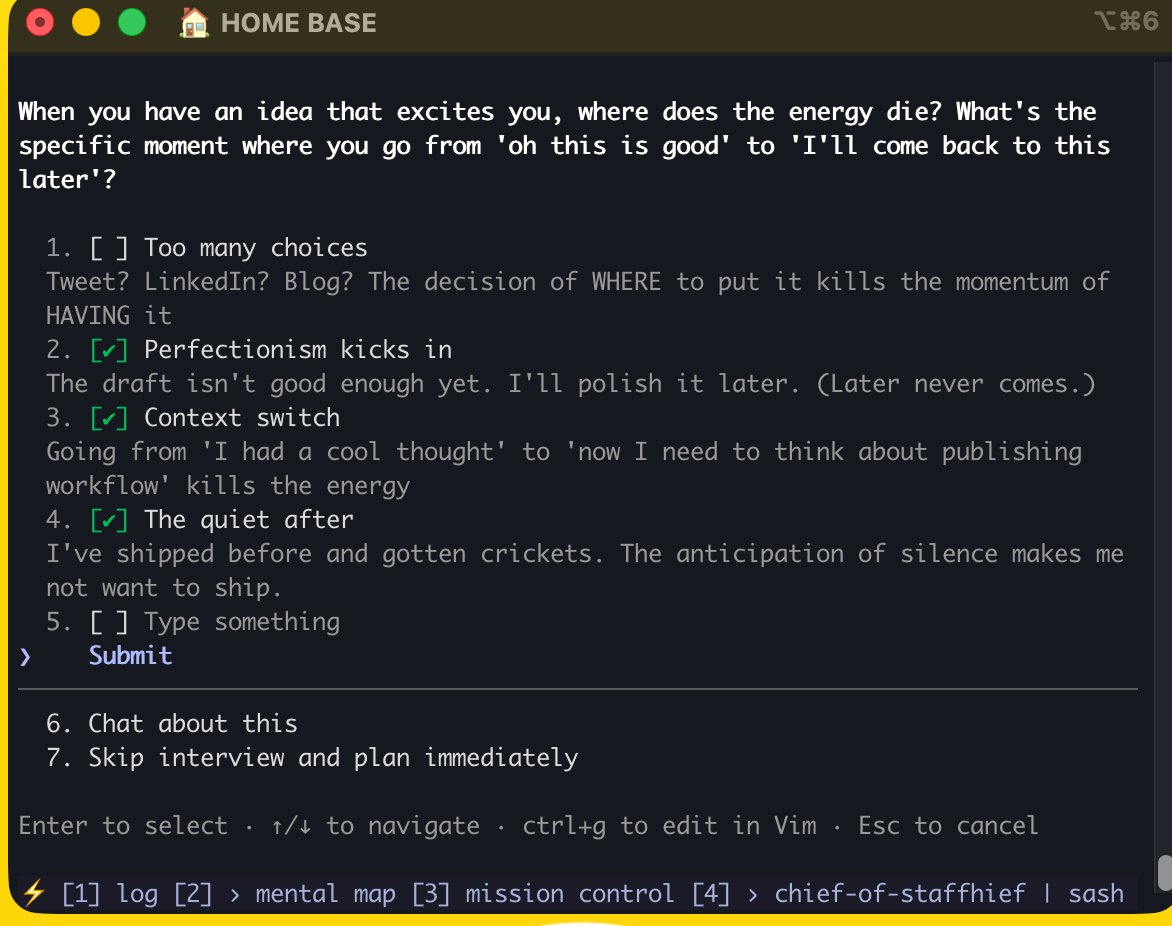The height and width of the screenshot is (926, 1172).
Task: Click 'I've shipped before and gotten crickets' description
Action: pos(585,570)
